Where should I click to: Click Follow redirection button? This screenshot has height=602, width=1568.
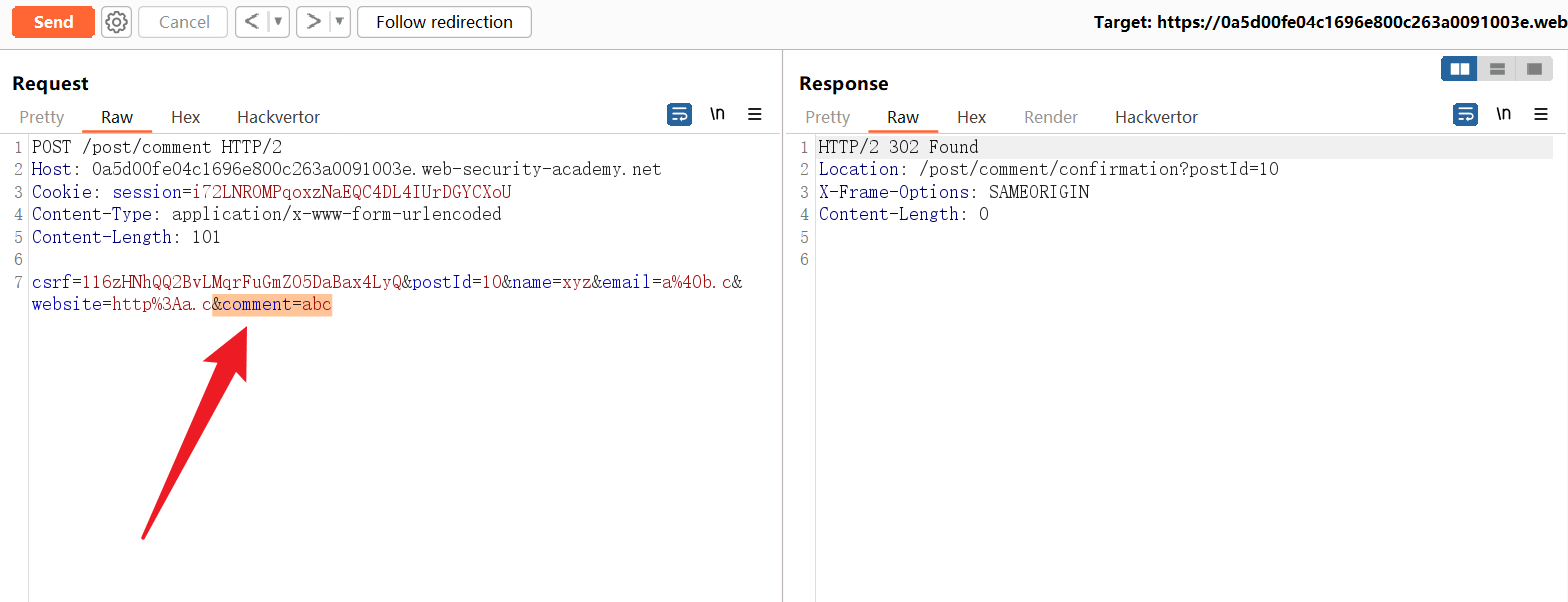pos(444,22)
